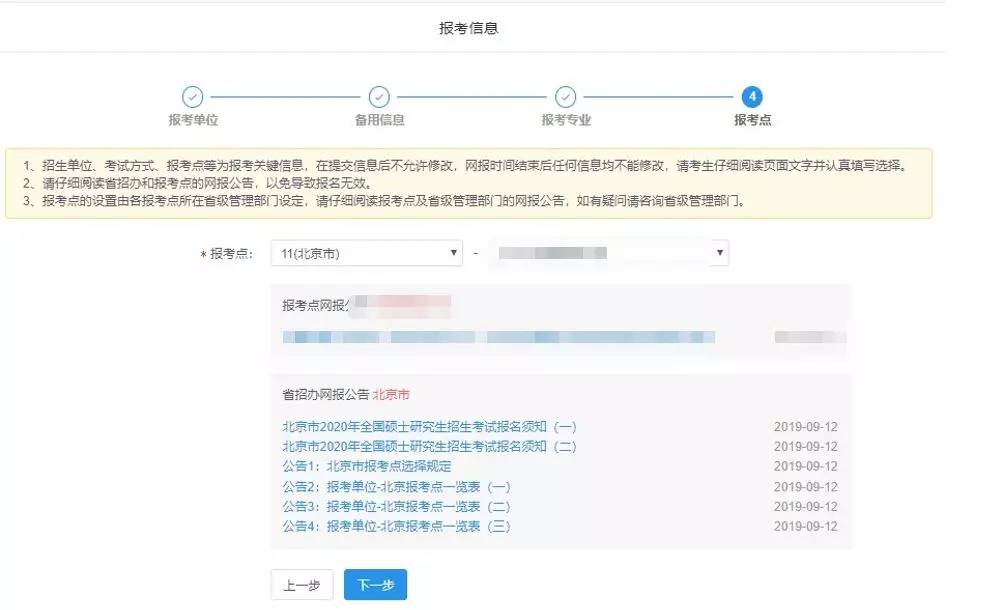Select the 报考单位 step label

(192, 121)
